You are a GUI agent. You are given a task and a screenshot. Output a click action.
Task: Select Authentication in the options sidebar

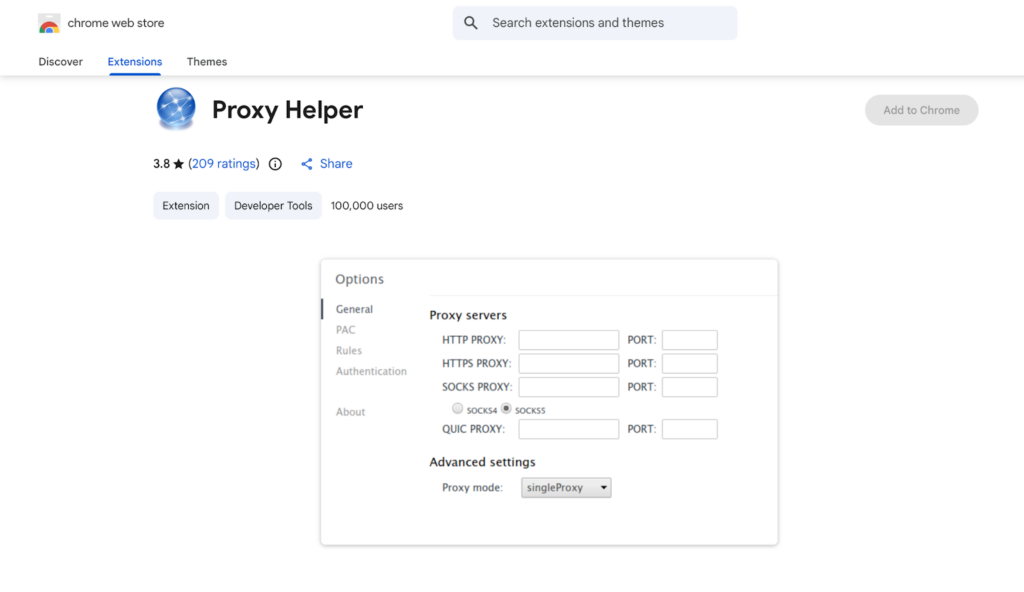371,371
